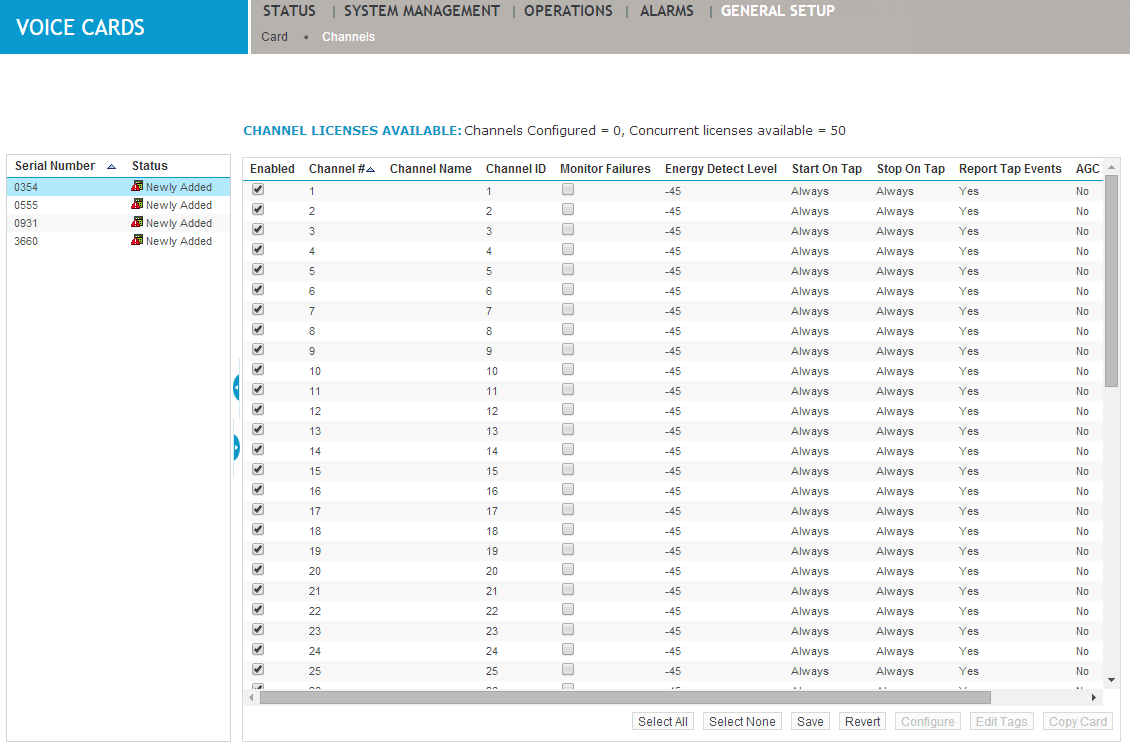Click the Newly Added icon beside serial 0555
This screenshot has height=750, width=1130.
coord(137,205)
